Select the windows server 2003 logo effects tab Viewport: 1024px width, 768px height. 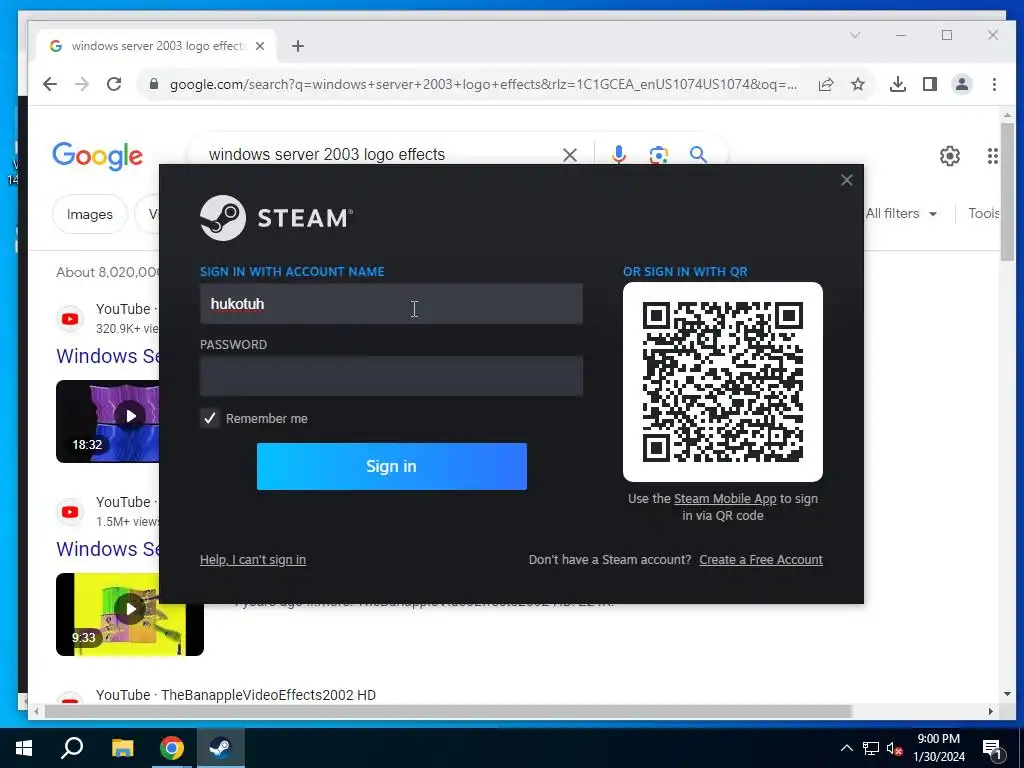[x=157, y=46]
